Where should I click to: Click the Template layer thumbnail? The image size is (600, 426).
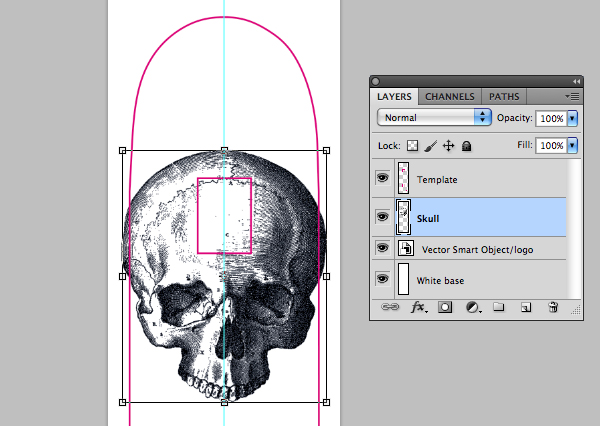click(403, 178)
